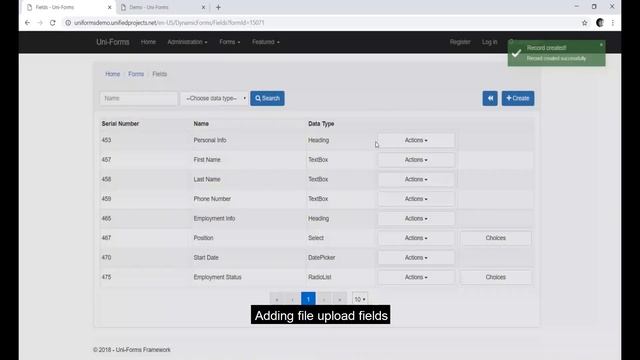The image size is (640, 360).
Task: Open Actions for First Name row
Action: point(416,160)
